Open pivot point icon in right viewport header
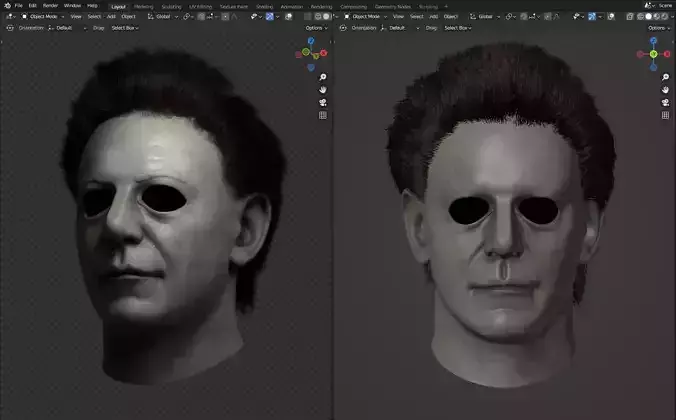This screenshot has width=676, height=420. [x=510, y=16]
